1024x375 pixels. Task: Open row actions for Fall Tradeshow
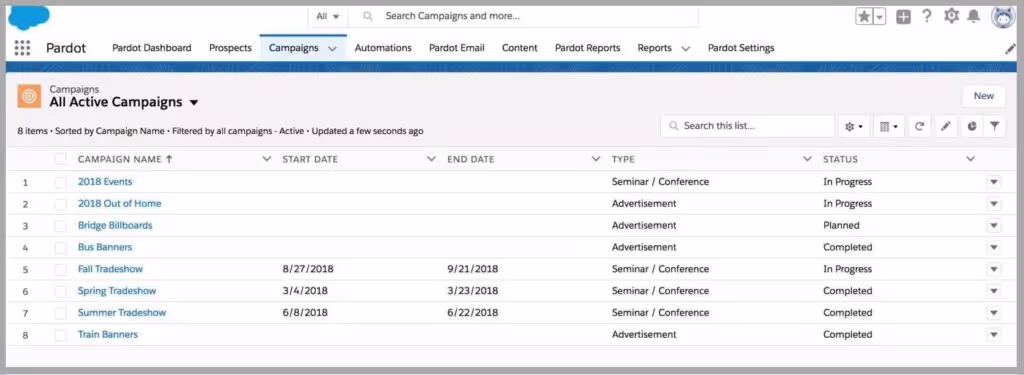click(x=993, y=269)
